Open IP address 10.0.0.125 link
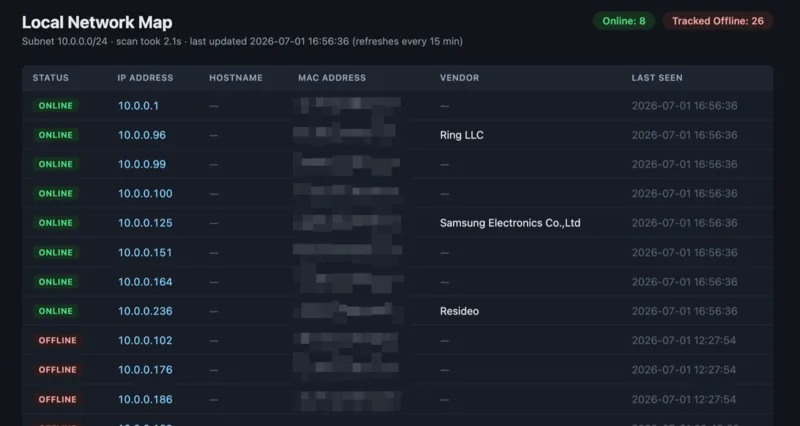The height and width of the screenshot is (426, 800). [x=145, y=223]
